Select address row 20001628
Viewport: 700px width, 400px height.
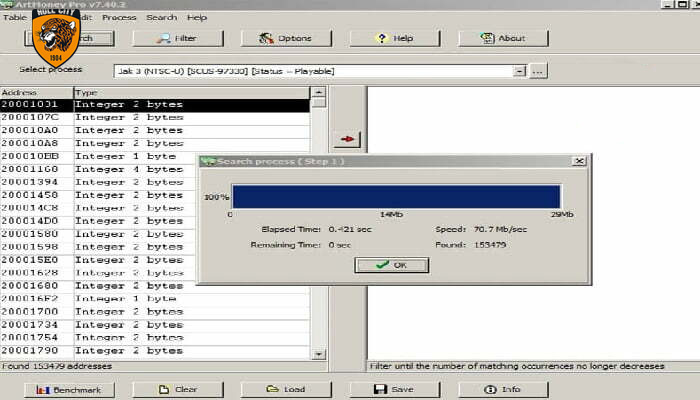pos(98,273)
